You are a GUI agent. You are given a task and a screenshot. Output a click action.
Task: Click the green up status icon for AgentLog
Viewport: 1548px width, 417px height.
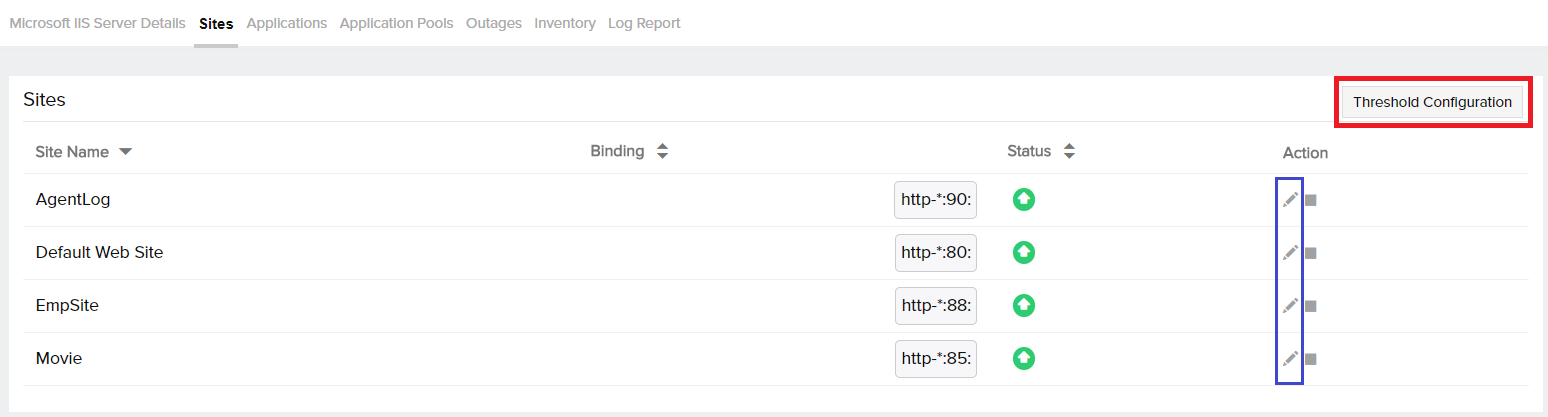(1024, 199)
